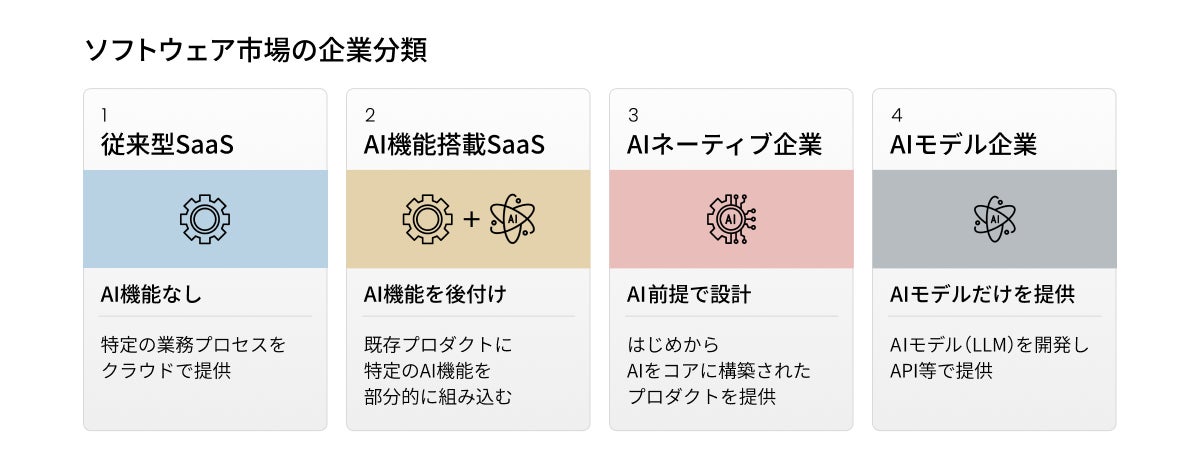
Task: Click the 特定の業務プロセスをクラウドで提供 description
Action: 193,358
